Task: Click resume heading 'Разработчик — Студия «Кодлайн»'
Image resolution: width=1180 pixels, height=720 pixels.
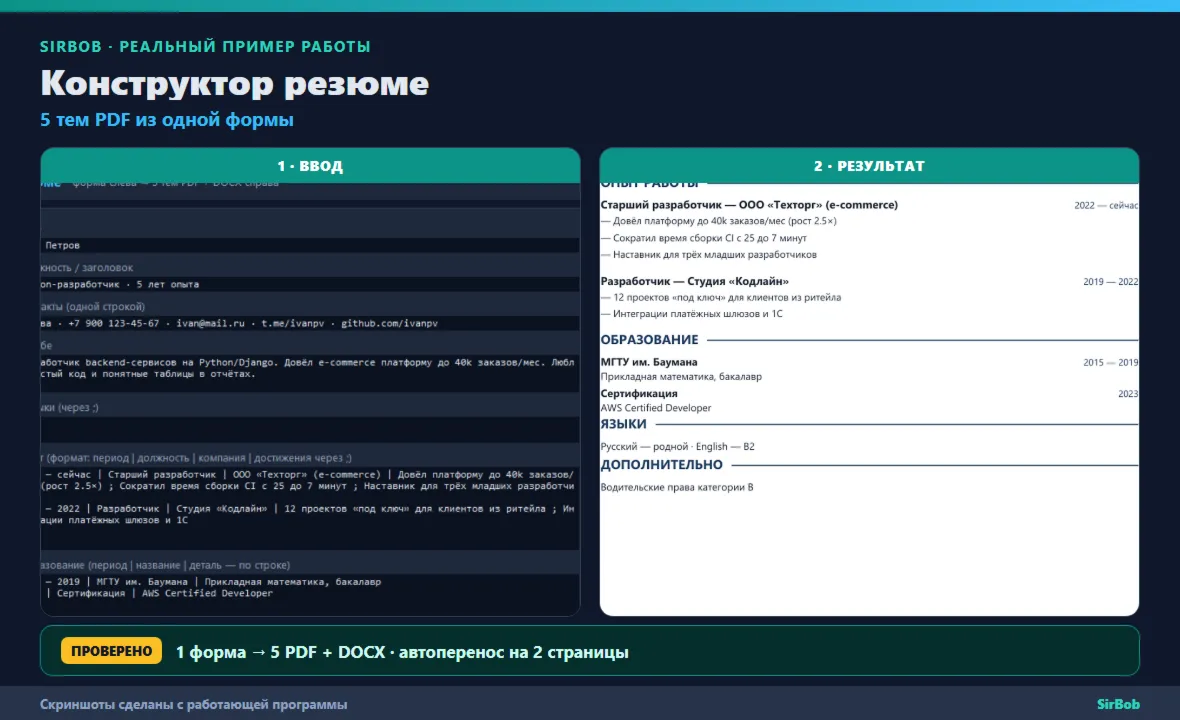Action: coord(695,281)
